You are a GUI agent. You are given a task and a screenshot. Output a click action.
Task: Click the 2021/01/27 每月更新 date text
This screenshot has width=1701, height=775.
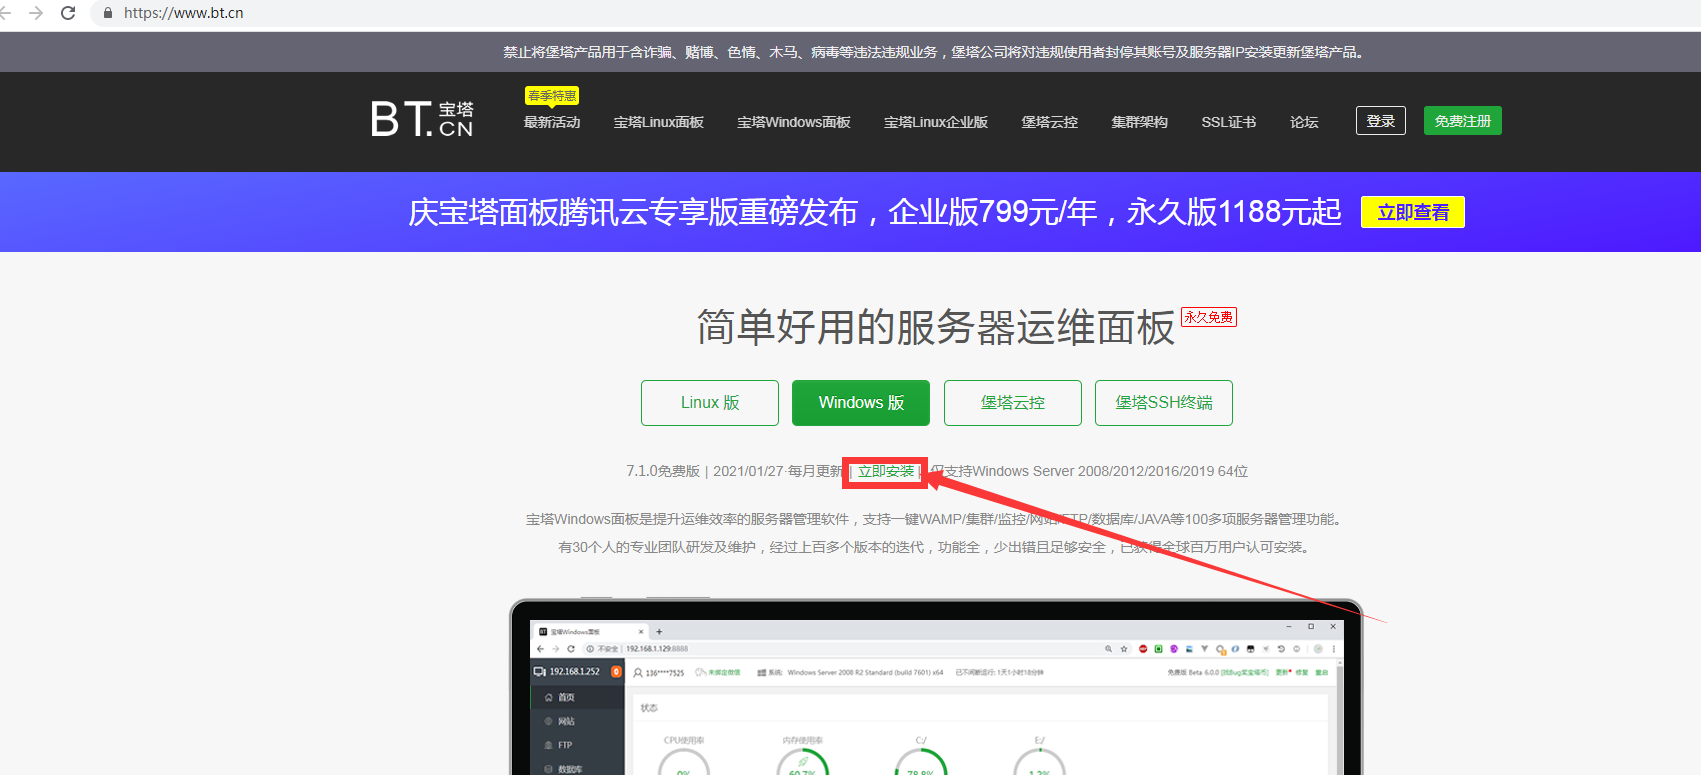coord(778,471)
